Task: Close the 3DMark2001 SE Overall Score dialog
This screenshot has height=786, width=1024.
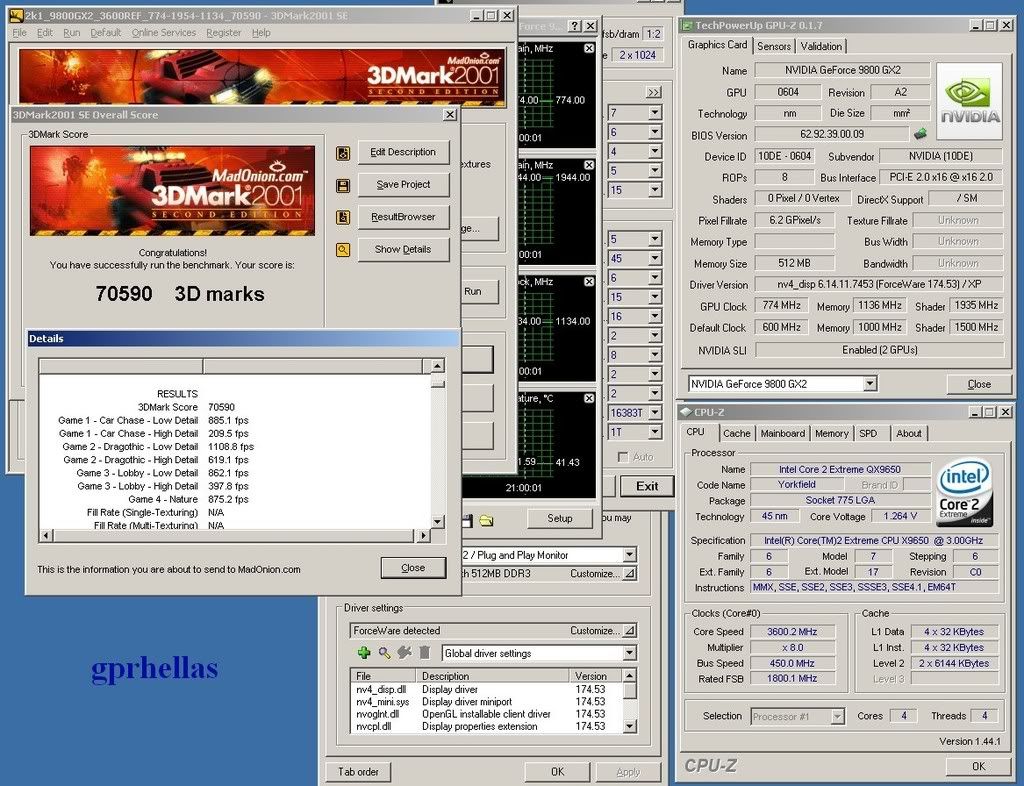Action: point(450,114)
